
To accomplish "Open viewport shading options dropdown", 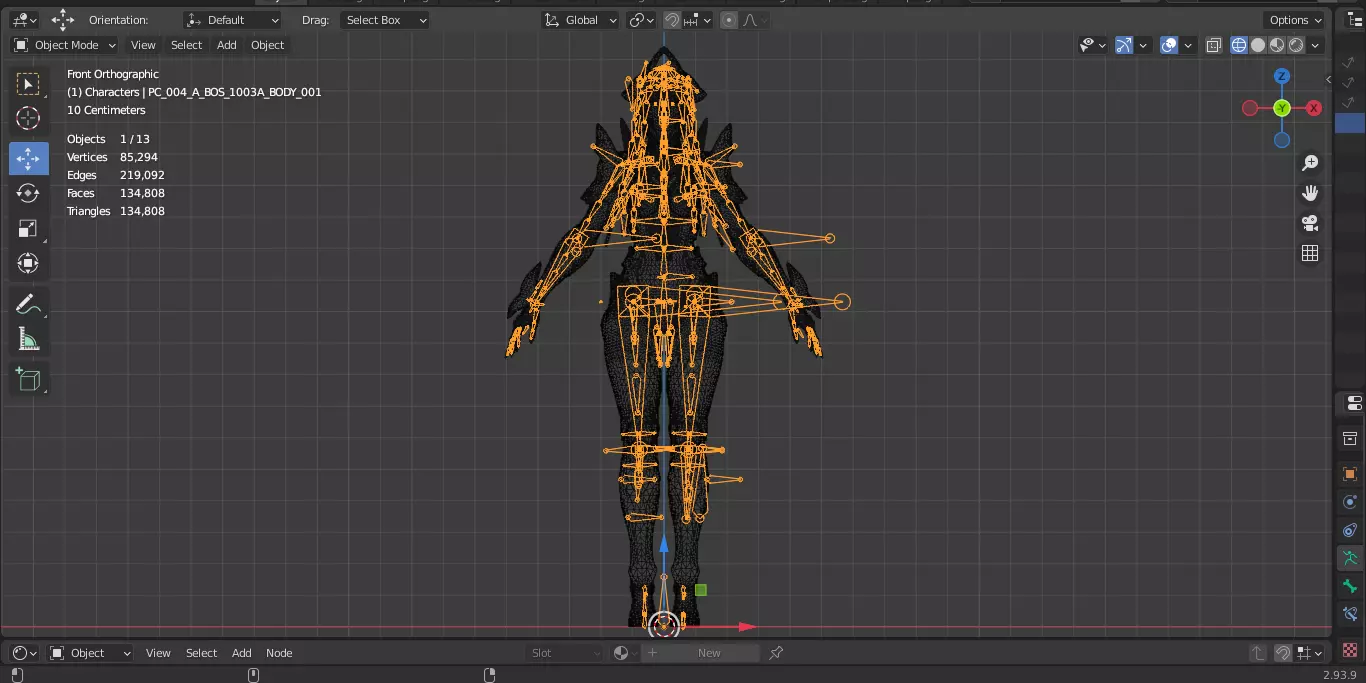I will 1316,45.
